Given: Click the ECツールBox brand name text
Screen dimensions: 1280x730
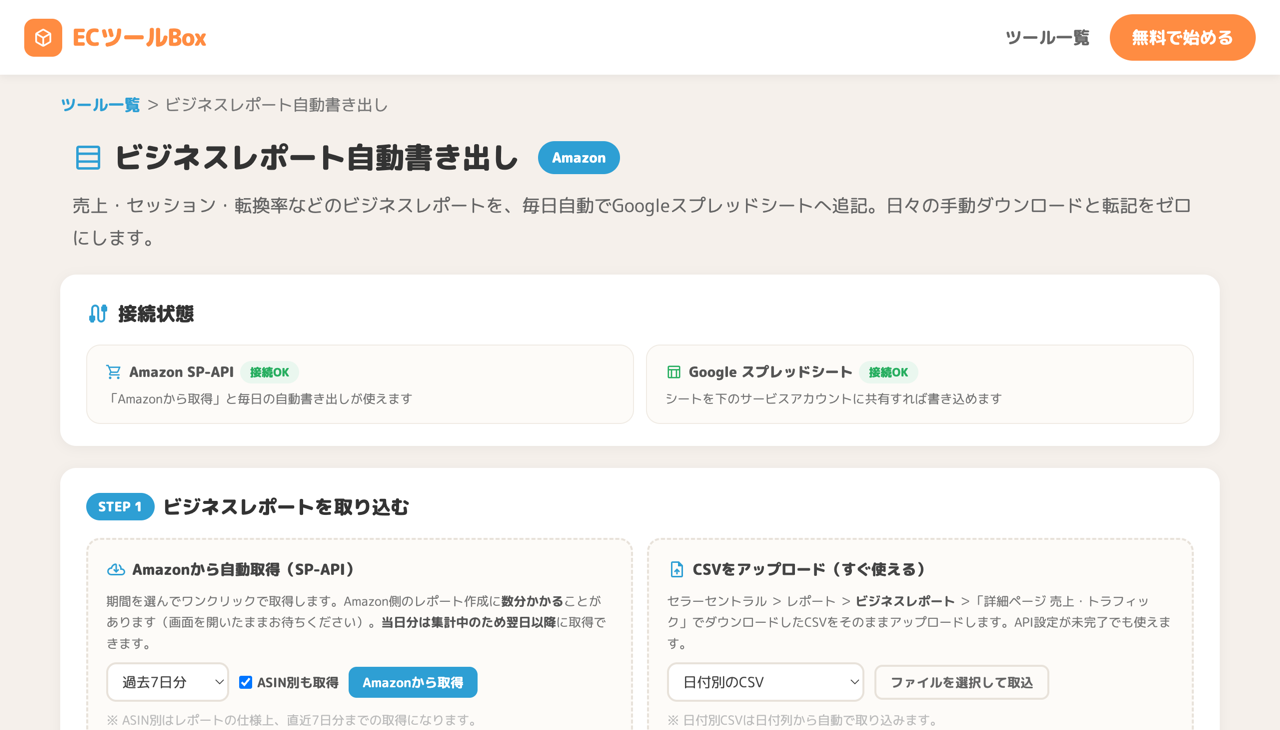Looking at the screenshot, I should click(139, 38).
